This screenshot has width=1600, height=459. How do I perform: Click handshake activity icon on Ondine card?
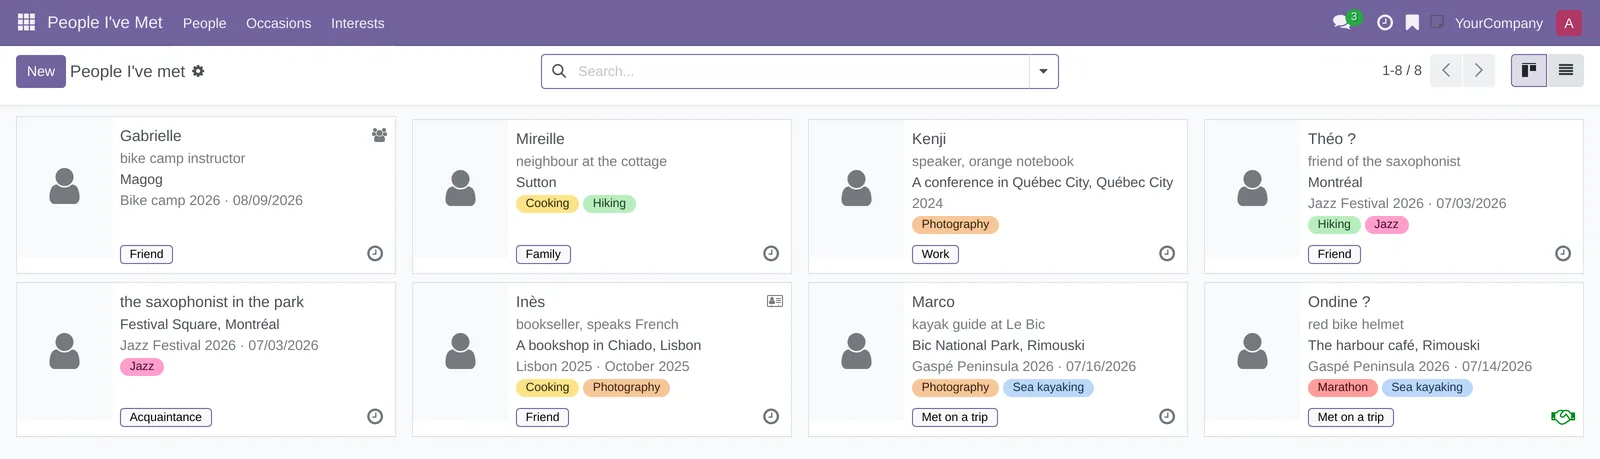[1563, 417]
